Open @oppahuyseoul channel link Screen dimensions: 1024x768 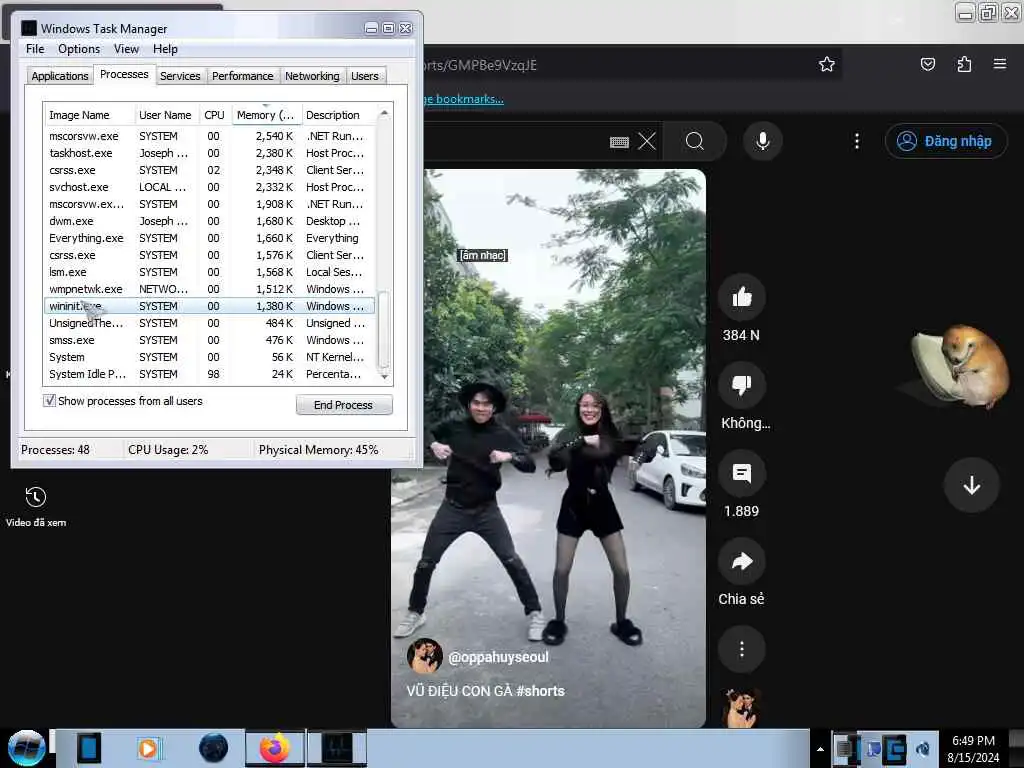pos(498,657)
